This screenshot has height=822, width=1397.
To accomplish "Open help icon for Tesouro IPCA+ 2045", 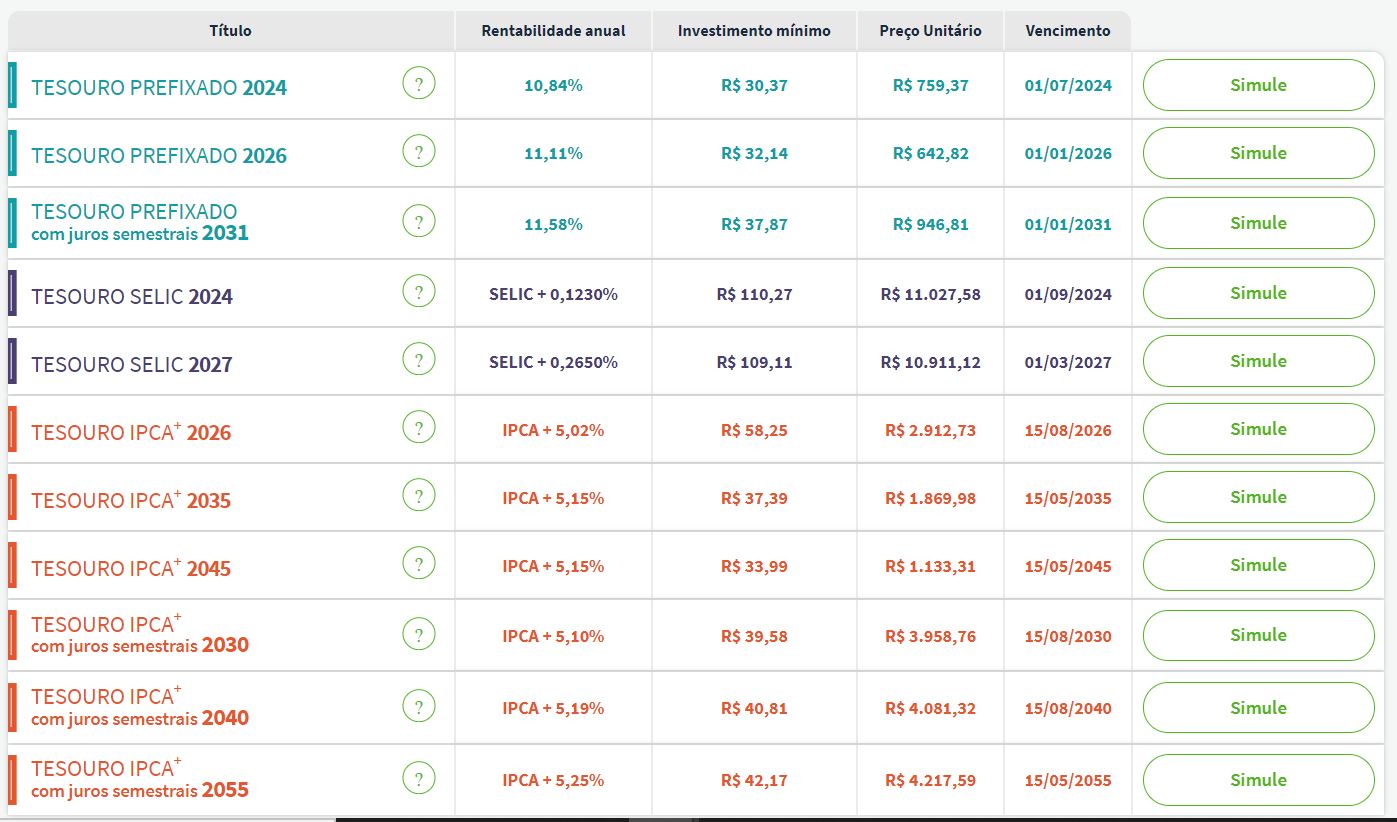I will pos(419,564).
